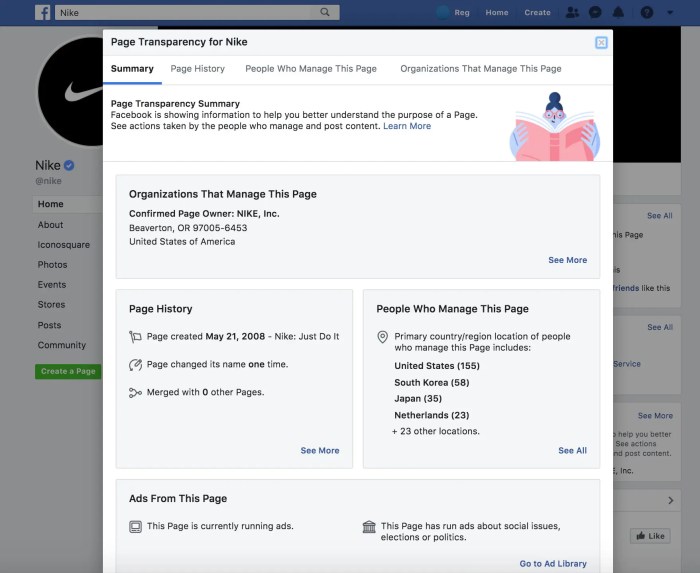Open Community in the left menu
Screen dimensions: 700x573
[62, 345]
